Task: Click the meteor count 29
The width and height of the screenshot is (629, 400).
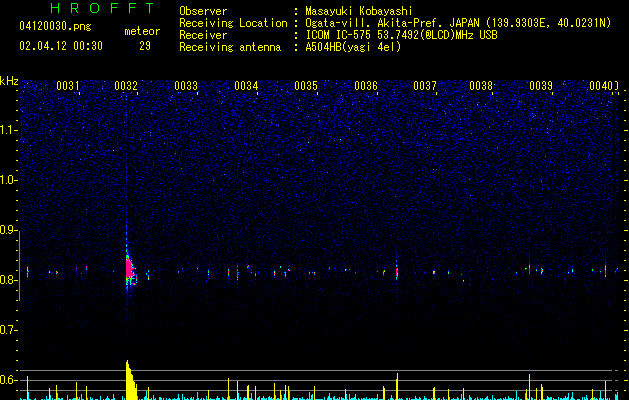Action: [x=145, y=46]
